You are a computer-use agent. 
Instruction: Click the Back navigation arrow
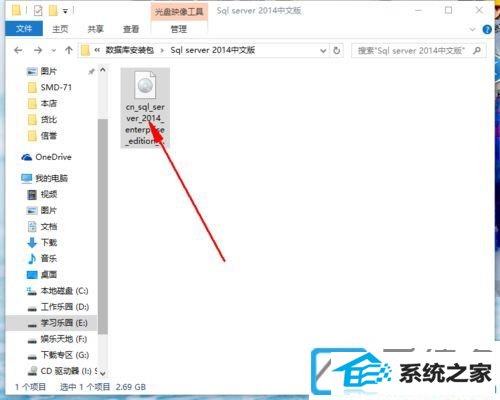(x=18, y=50)
